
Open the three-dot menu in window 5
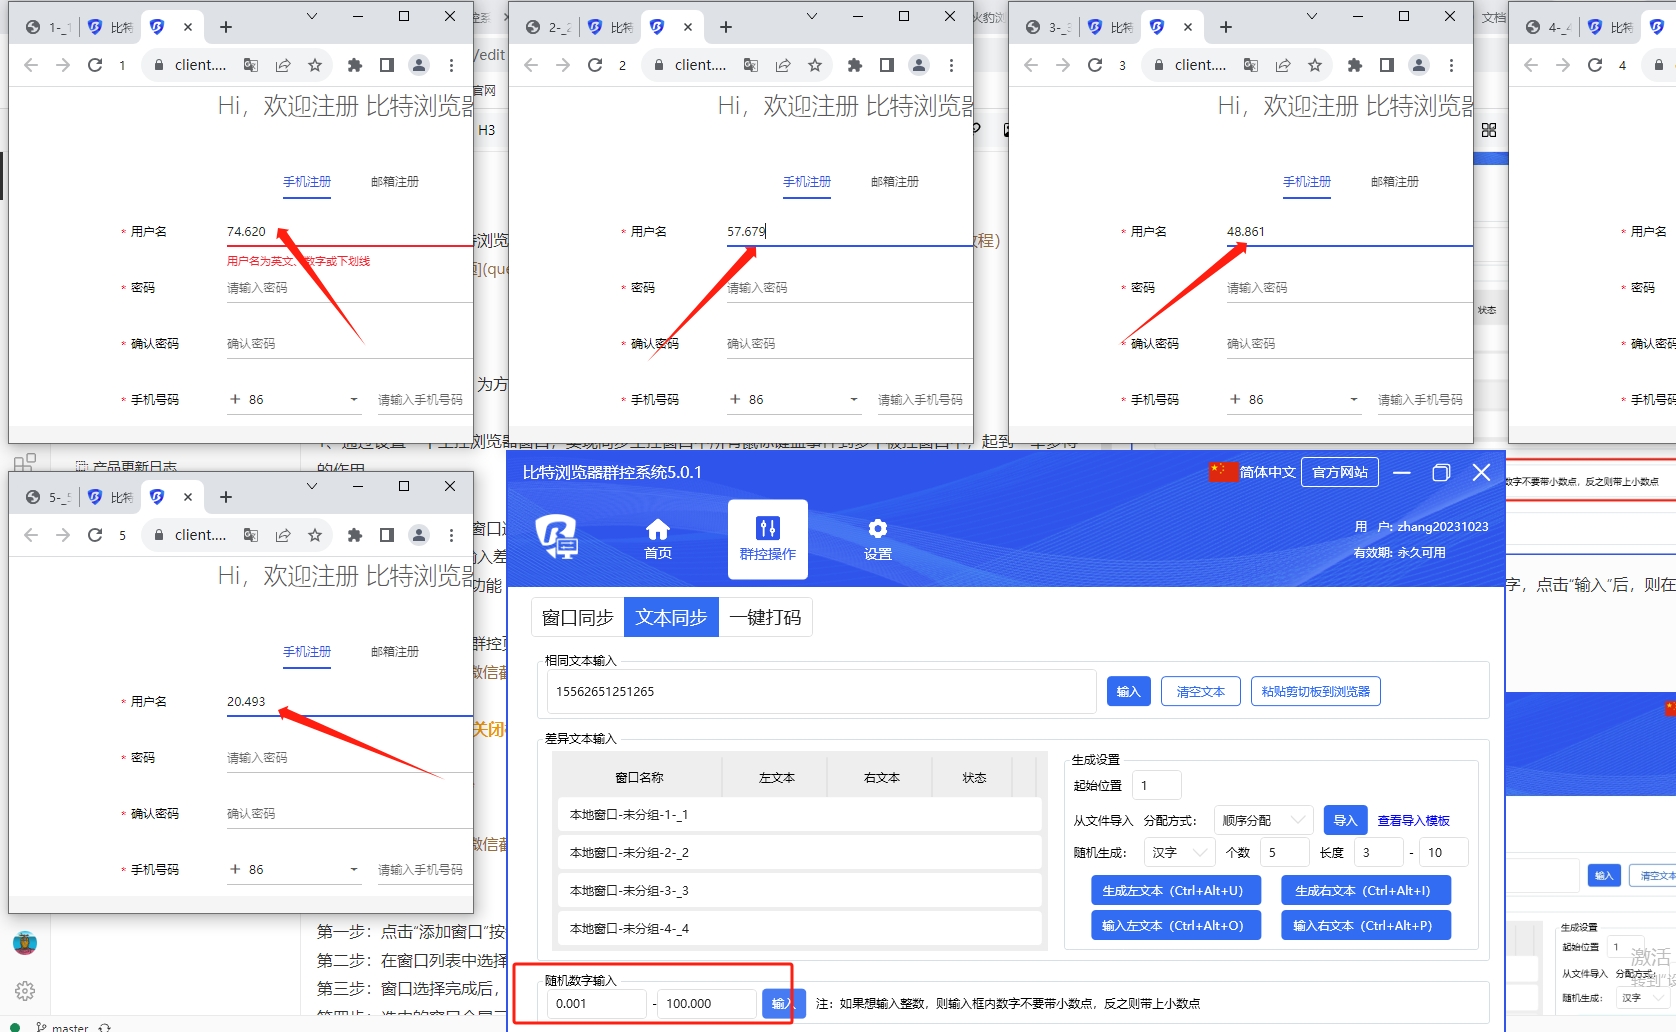click(452, 535)
